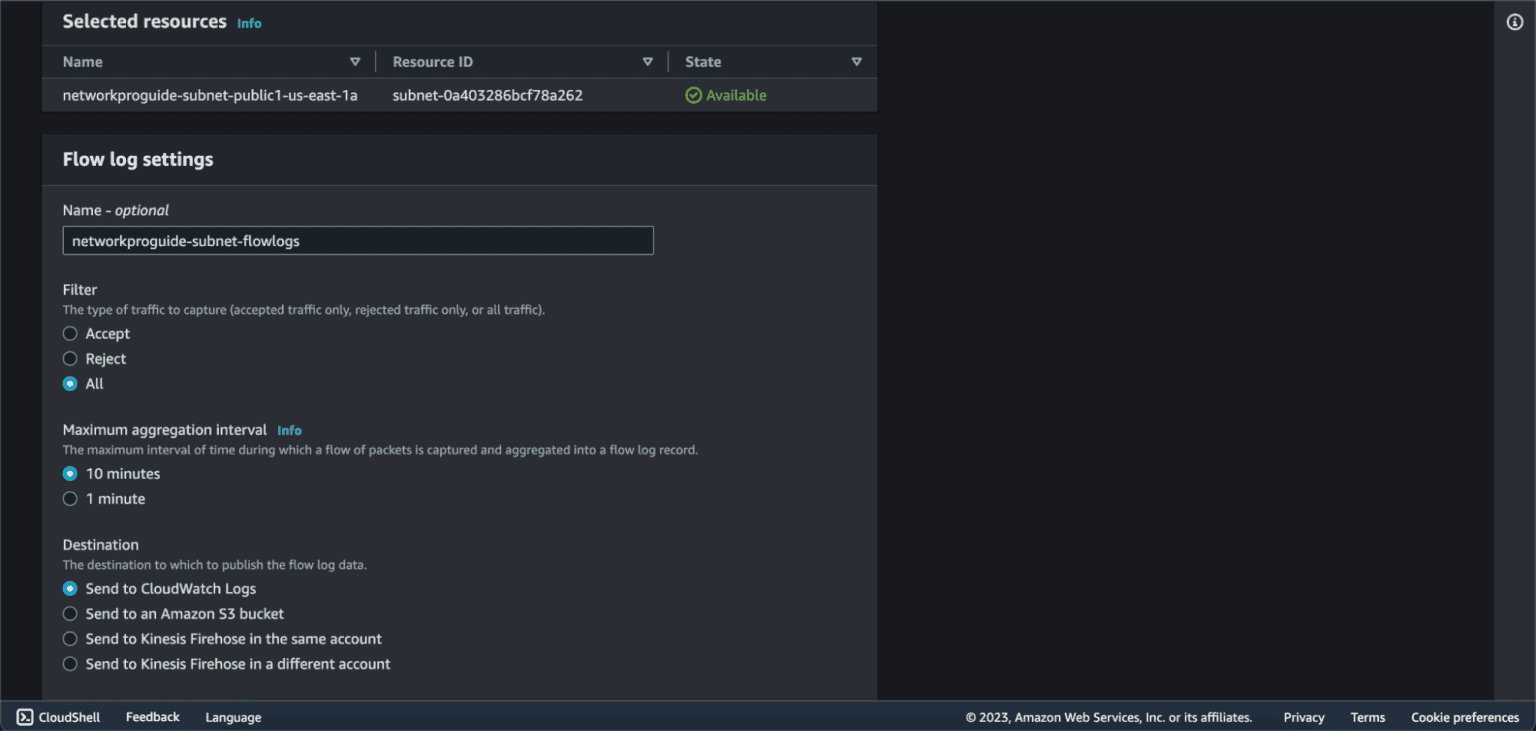Sort by the State column arrow
This screenshot has height=731, width=1536.
pyautogui.click(x=856, y=62)
